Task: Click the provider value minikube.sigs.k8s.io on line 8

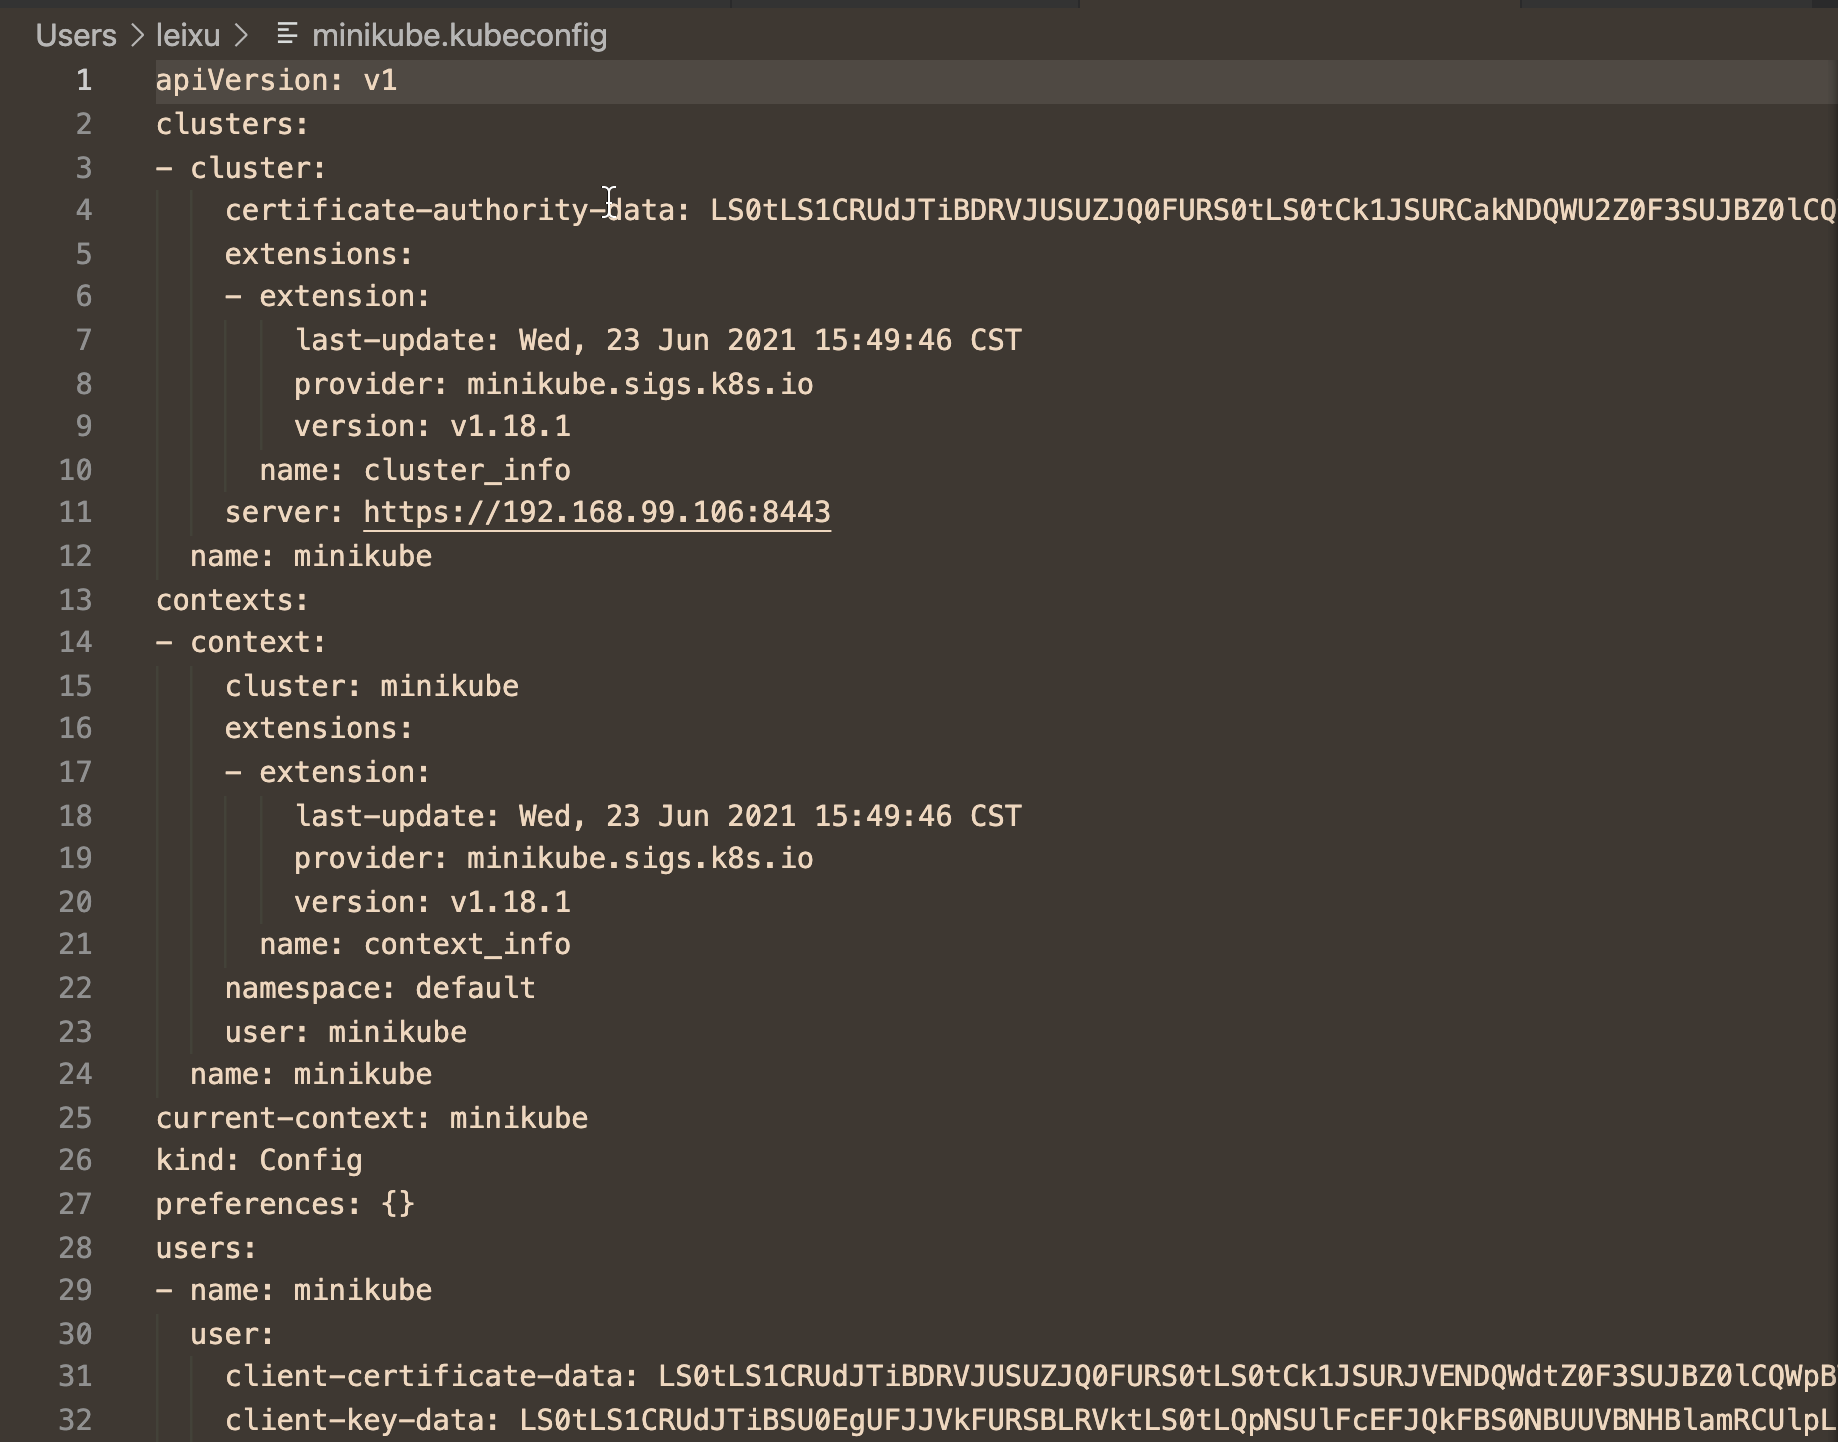Action: point(640,384)
